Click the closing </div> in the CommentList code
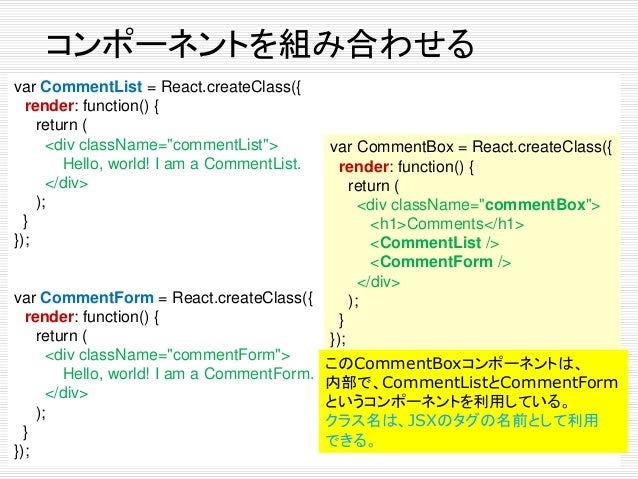The width and height of the screenshot is (638, 479). 67,183
